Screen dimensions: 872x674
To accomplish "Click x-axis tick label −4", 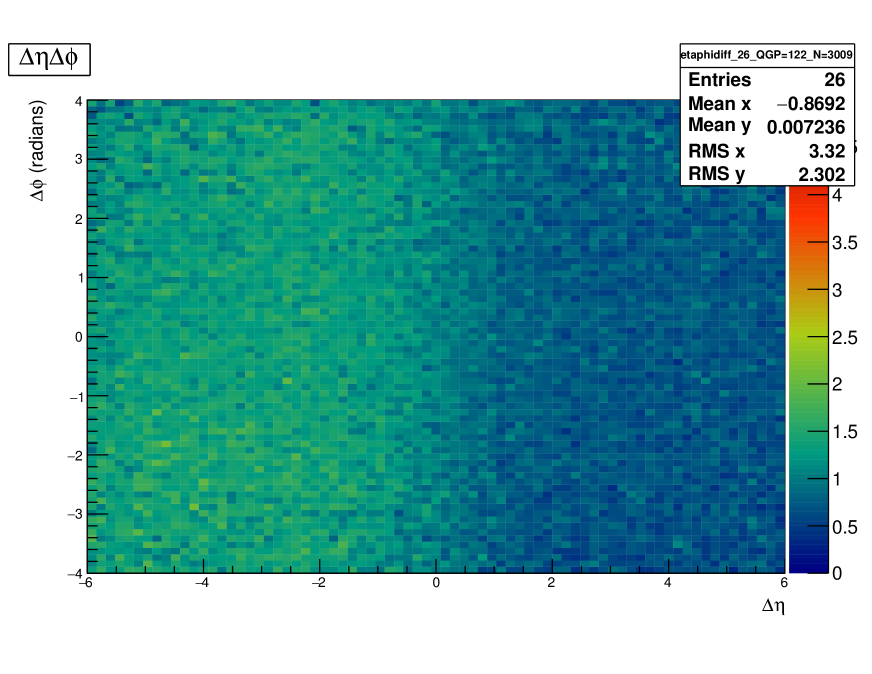I will pyautogui.click(x=202, y=583).
